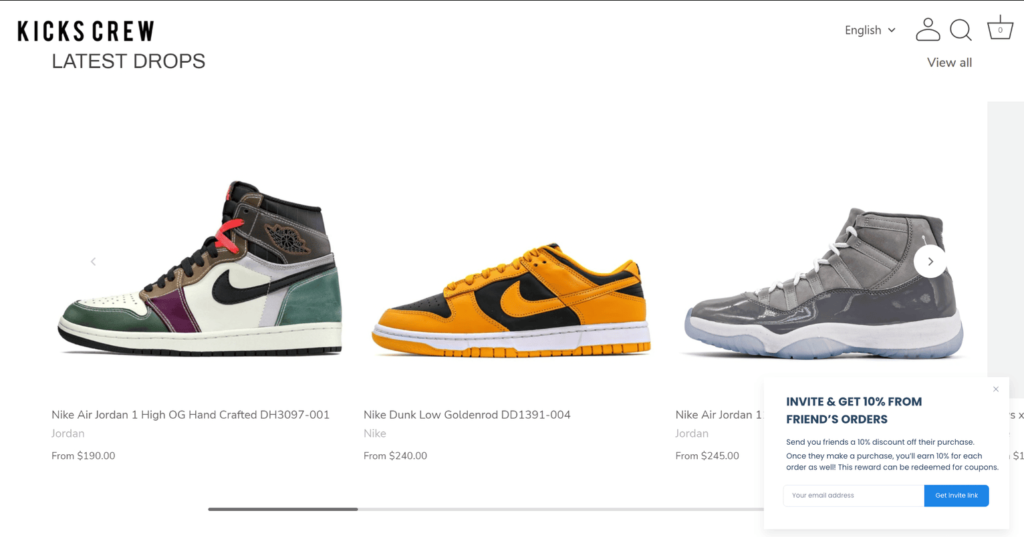Screen dimensions: 1024x537
Task: Open the user account icon
Action: click(927, 29)
